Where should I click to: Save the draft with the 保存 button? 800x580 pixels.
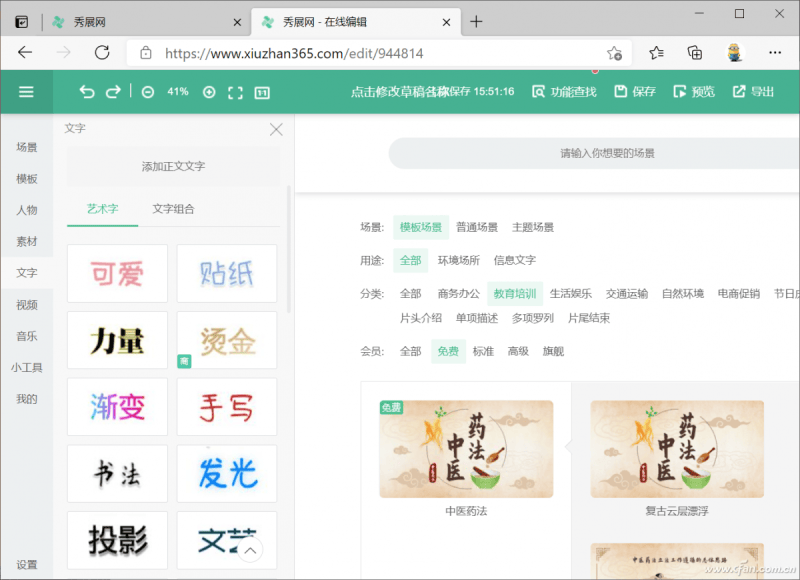(634, 90)
